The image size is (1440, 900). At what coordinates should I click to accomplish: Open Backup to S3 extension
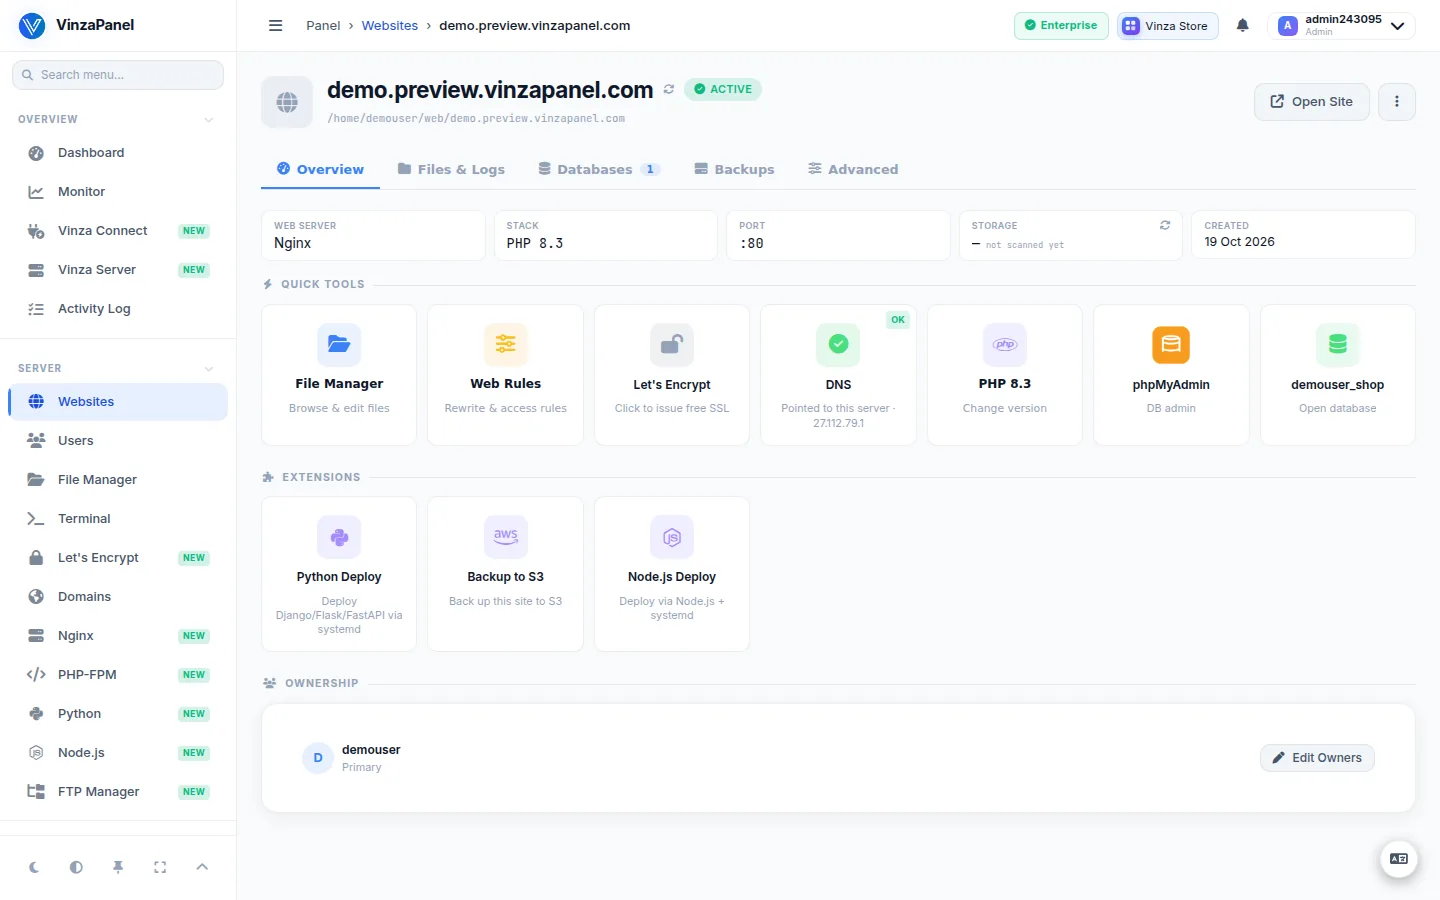(x=505, y=574)
